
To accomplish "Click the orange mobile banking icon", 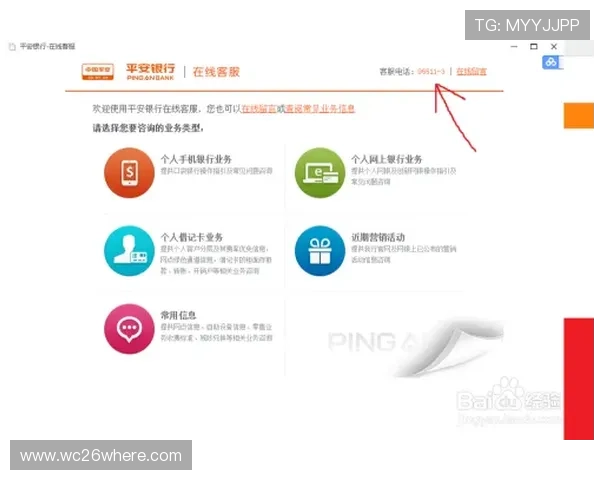I will click(129, 174).
